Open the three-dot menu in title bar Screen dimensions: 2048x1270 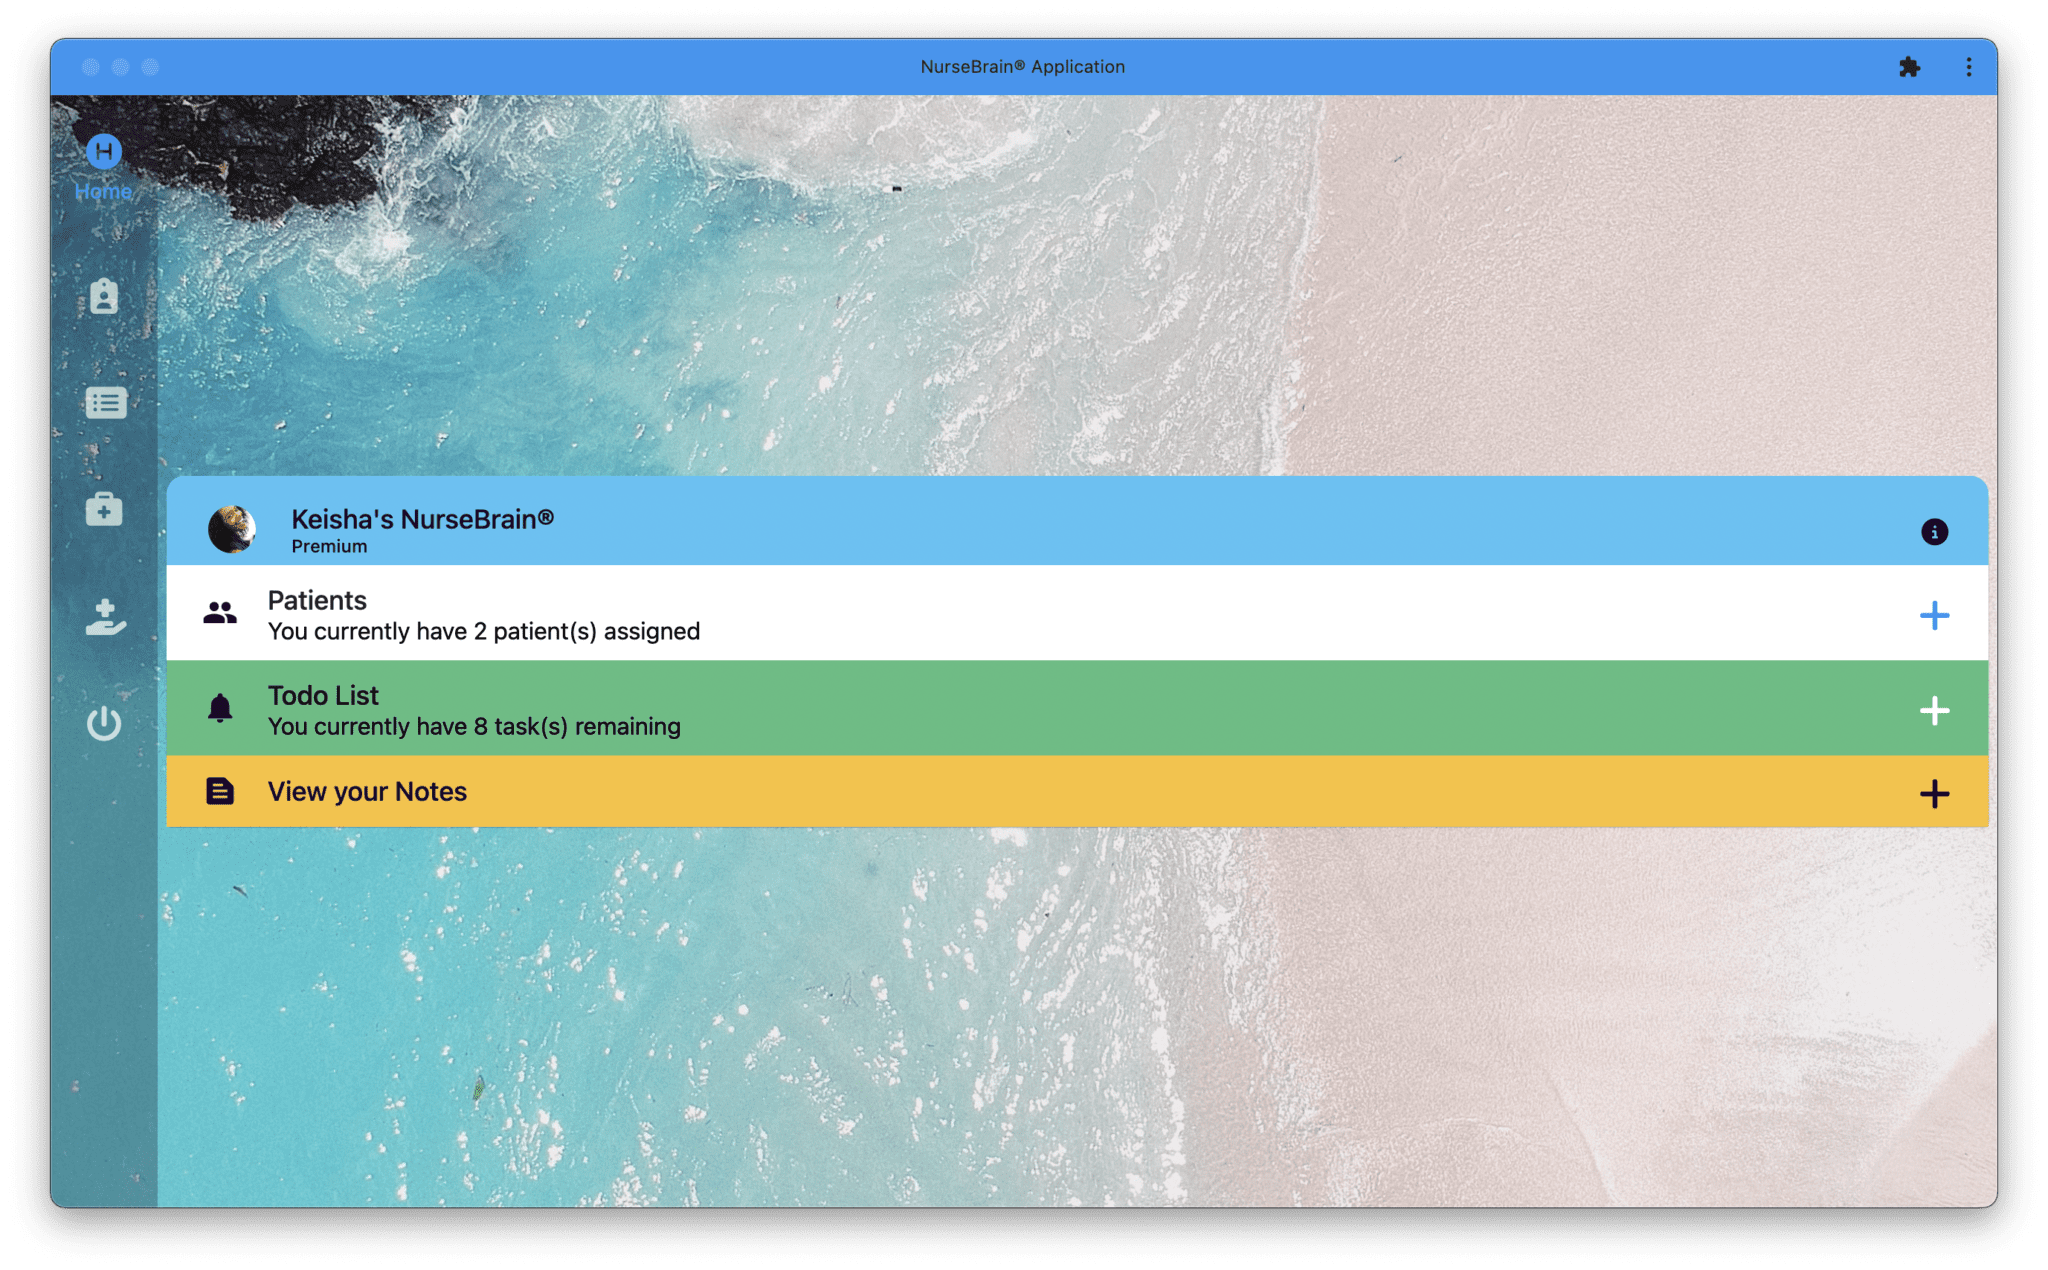pyautogui.click(x=1968, y=67)
